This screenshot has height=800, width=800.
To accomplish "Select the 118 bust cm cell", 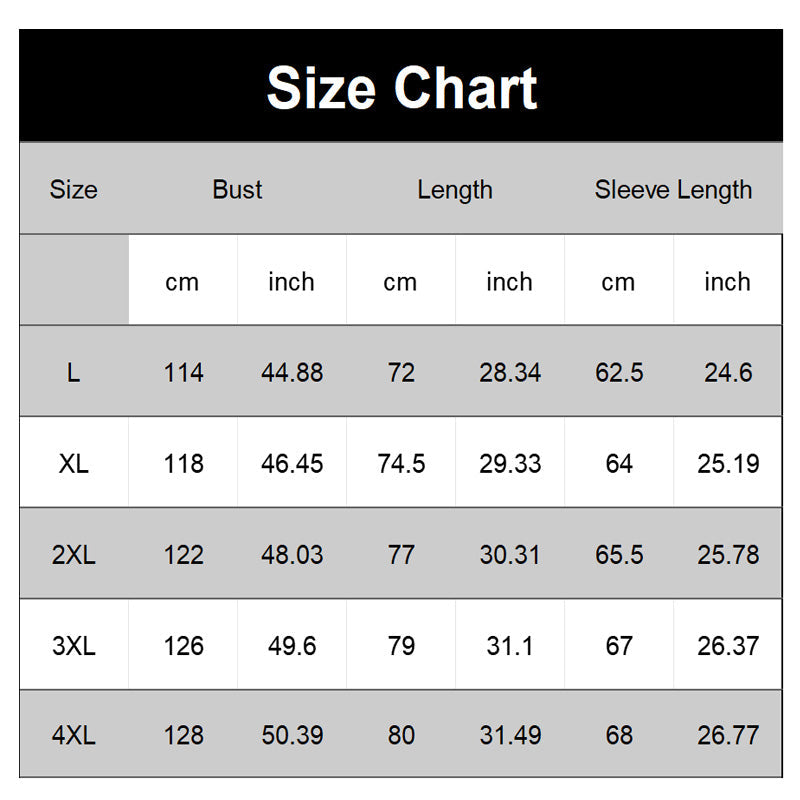I will tap(183, 464).
